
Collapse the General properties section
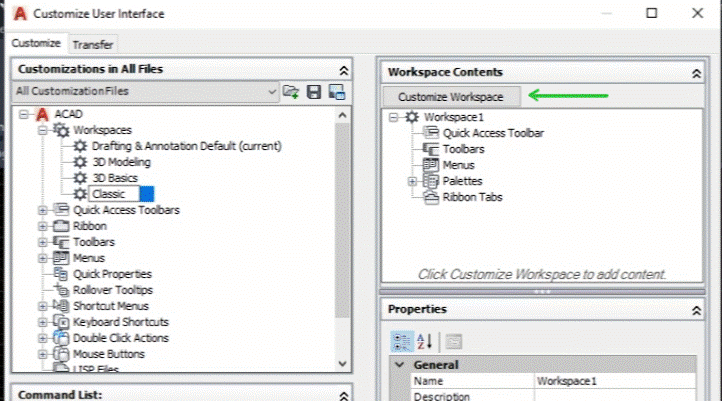pos(399,365)
